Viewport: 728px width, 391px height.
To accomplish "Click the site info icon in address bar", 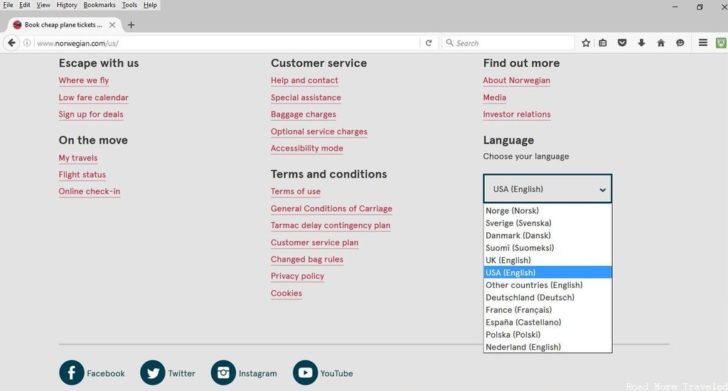I will click(27, 43).
